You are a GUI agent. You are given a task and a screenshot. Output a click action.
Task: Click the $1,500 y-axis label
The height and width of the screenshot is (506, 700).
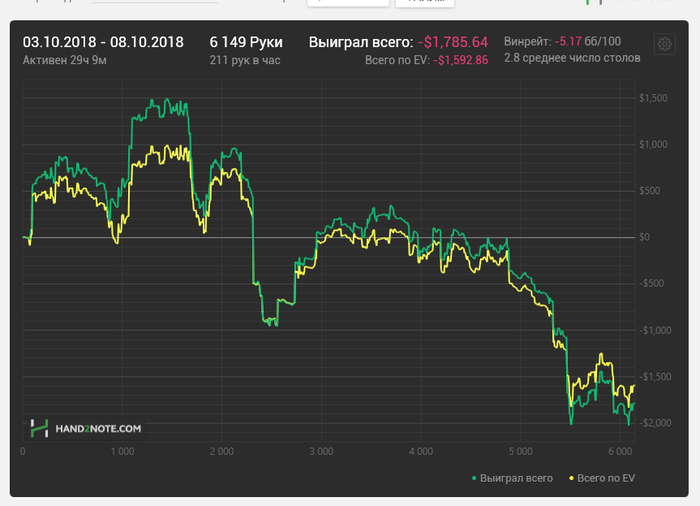(654, 98)
